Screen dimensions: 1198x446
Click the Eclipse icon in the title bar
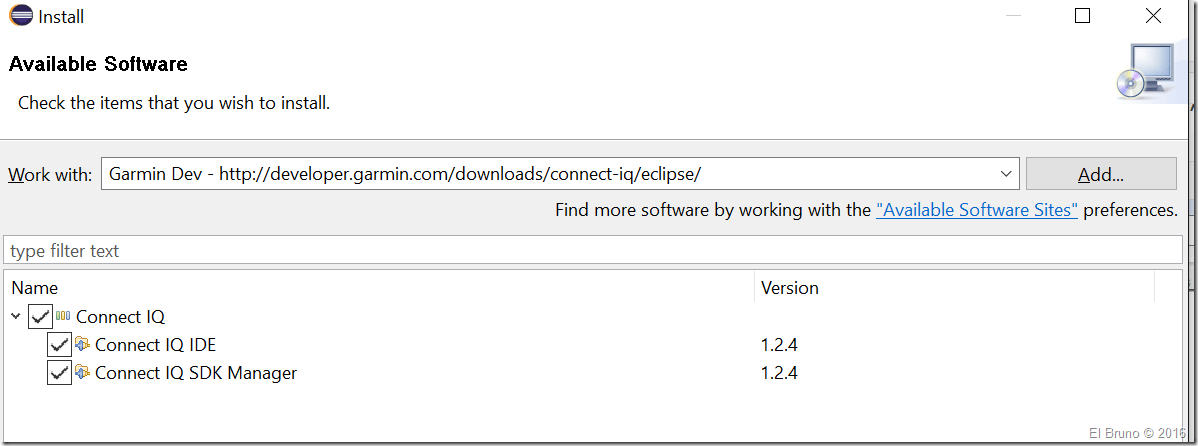click(20, 16)
